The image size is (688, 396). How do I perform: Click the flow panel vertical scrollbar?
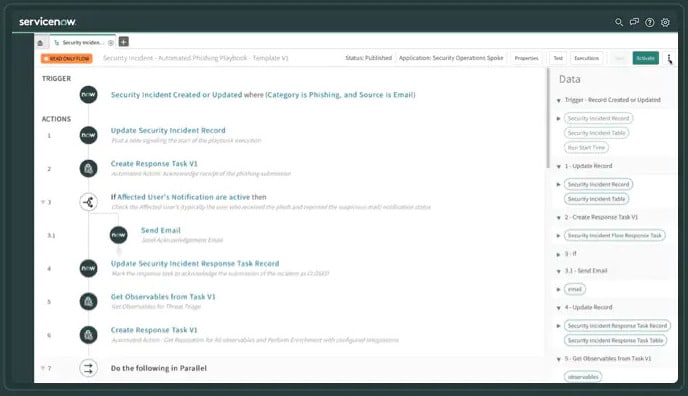tap(548, 118)
